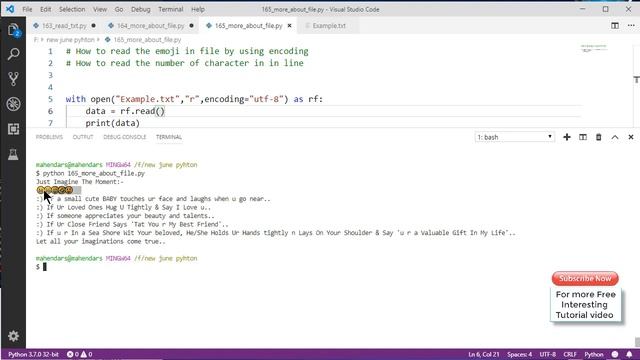This screenshot has width=640, height=360.
Task: Kill the terminal with trash icon
Action: point(598,137)
